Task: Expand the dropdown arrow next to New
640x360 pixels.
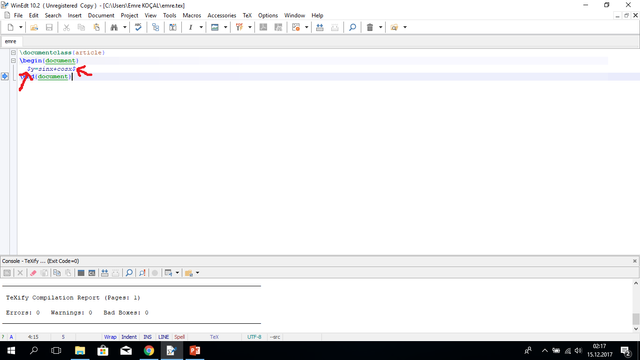Action: tap(20, 27)
